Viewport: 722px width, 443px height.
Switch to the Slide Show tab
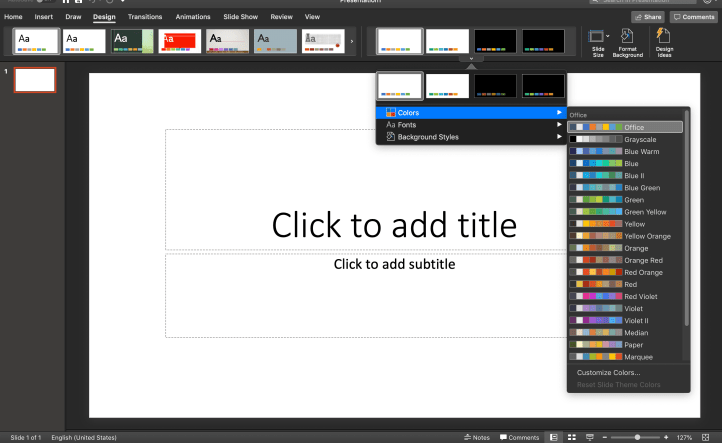coord(239,17)
